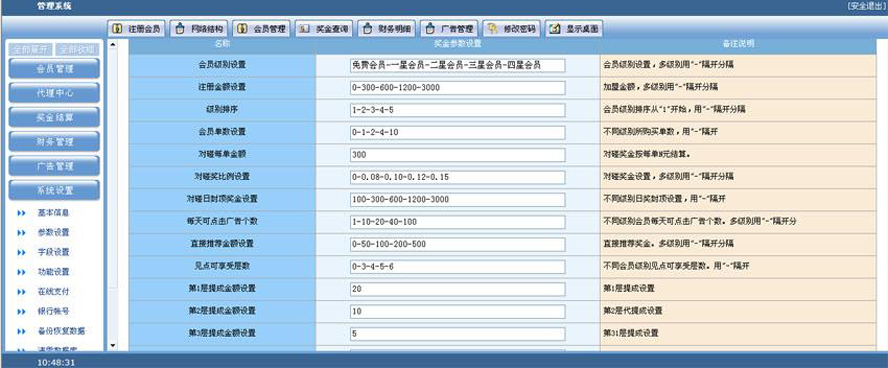The image size is (888, 368).
Task: Expand the 奖金结算 sidebar section
Action: [55, 118]
